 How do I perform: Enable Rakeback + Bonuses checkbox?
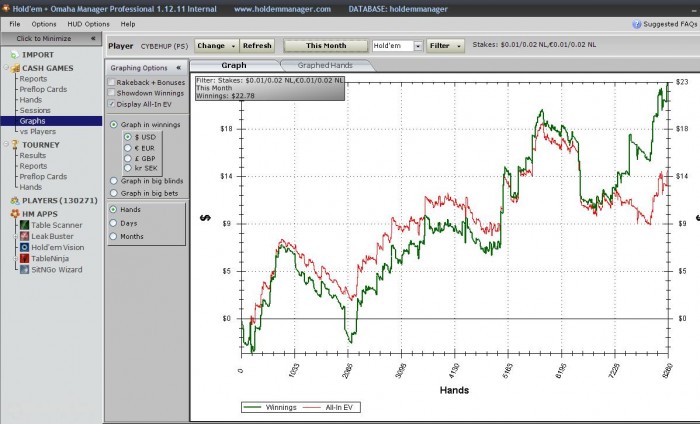pos(112,82)
